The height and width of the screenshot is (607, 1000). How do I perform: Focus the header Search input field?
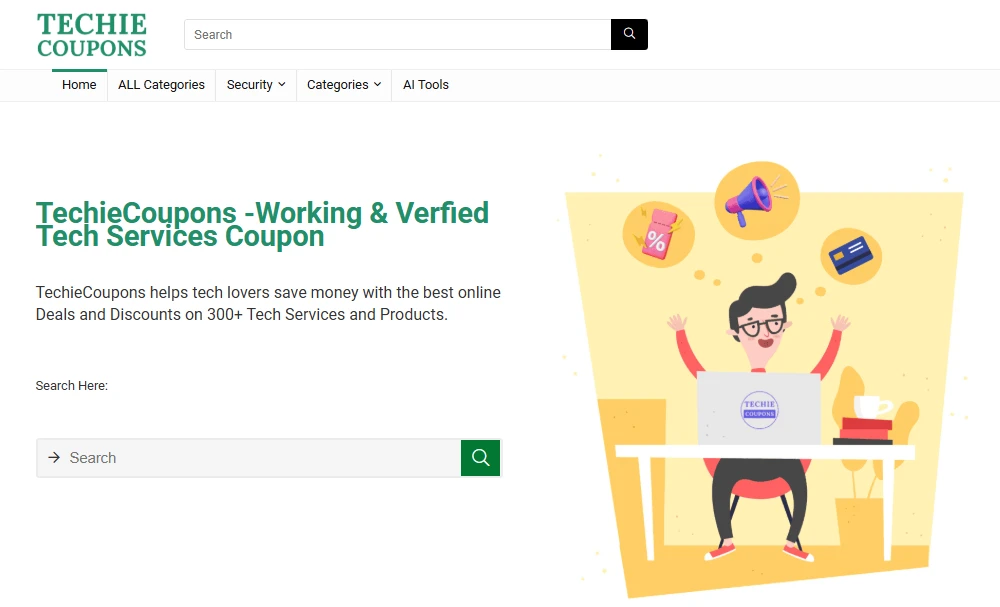[x=397, y=34]
